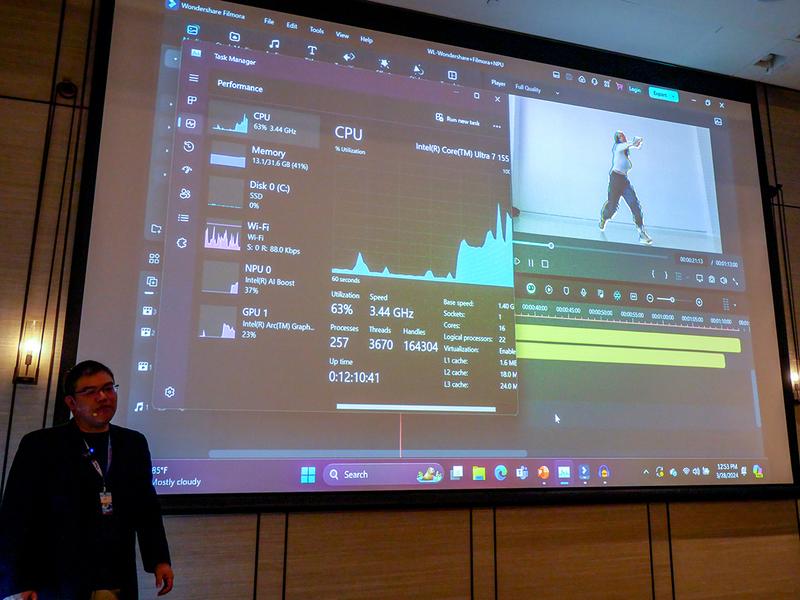Open Task Manager more options ellipsis

pos(496,126)
